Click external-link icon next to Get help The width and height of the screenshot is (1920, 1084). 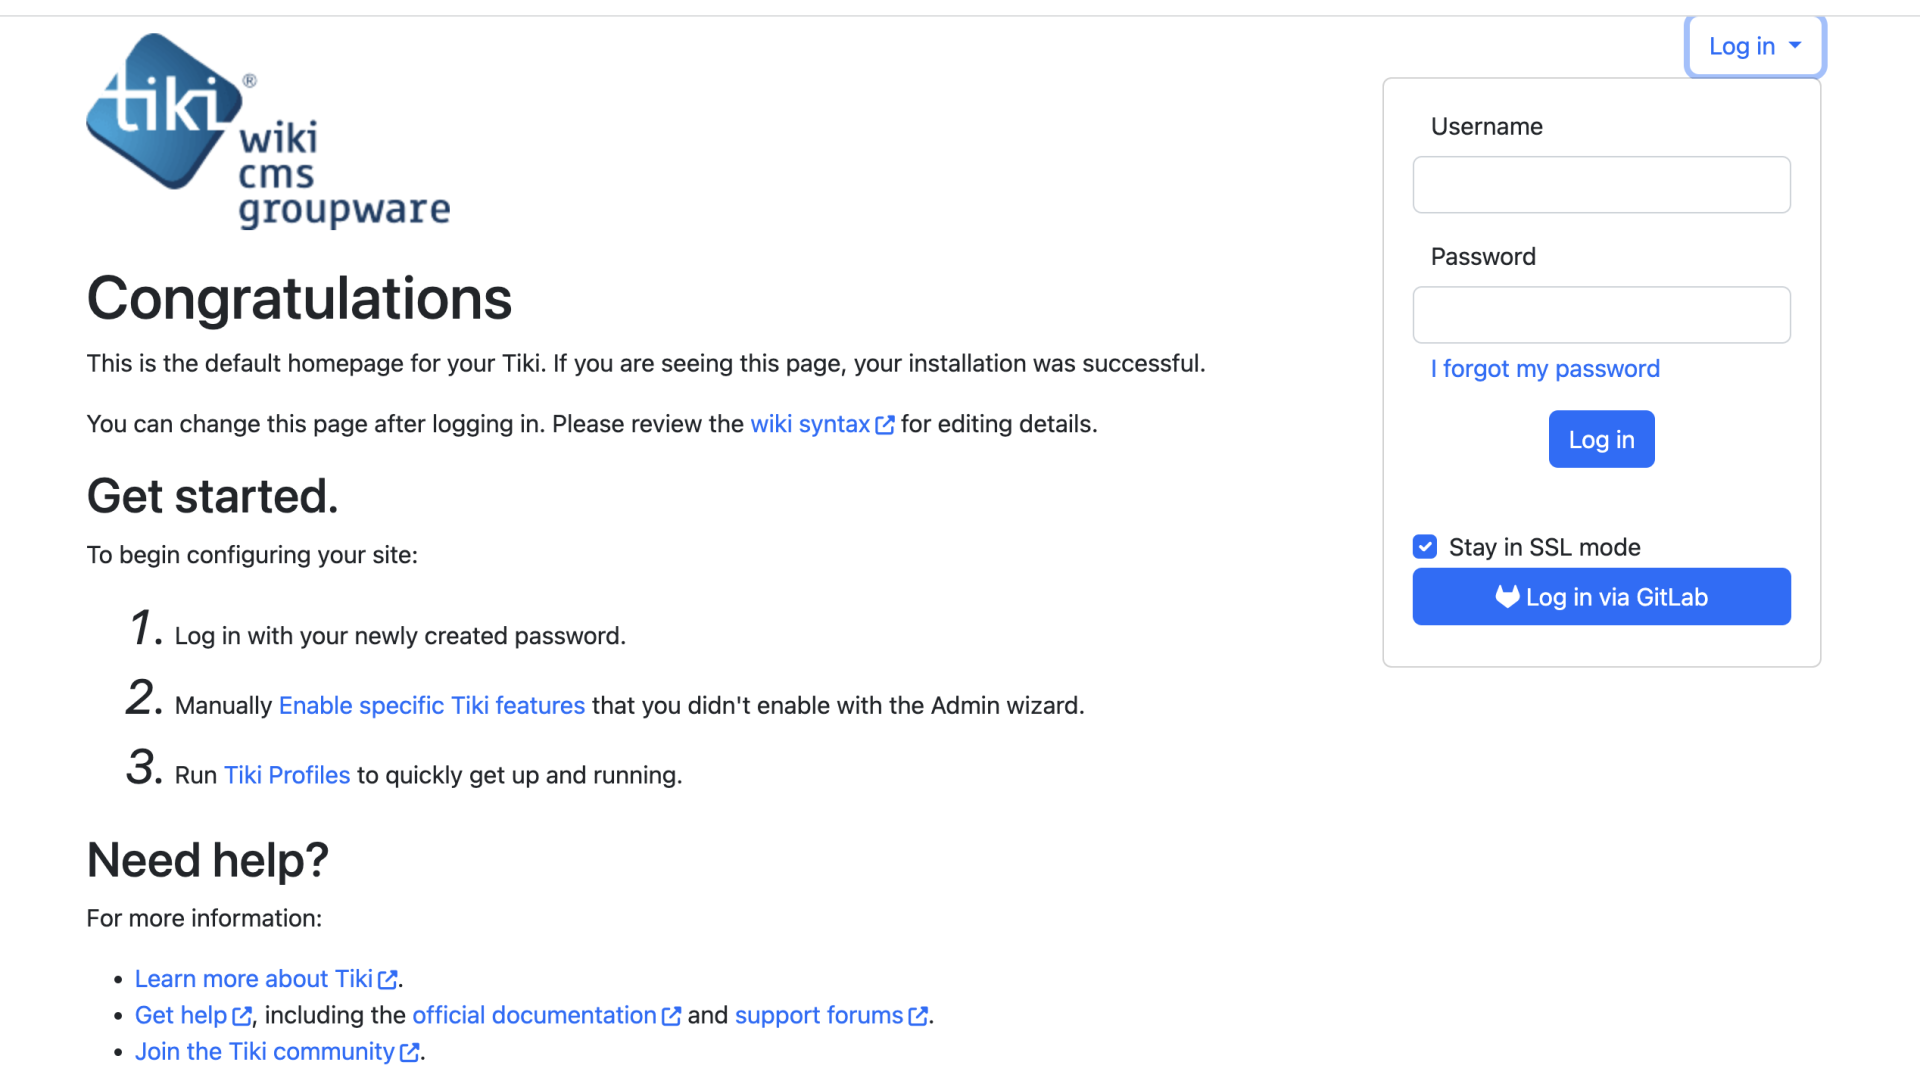[x=242, y=1016]
